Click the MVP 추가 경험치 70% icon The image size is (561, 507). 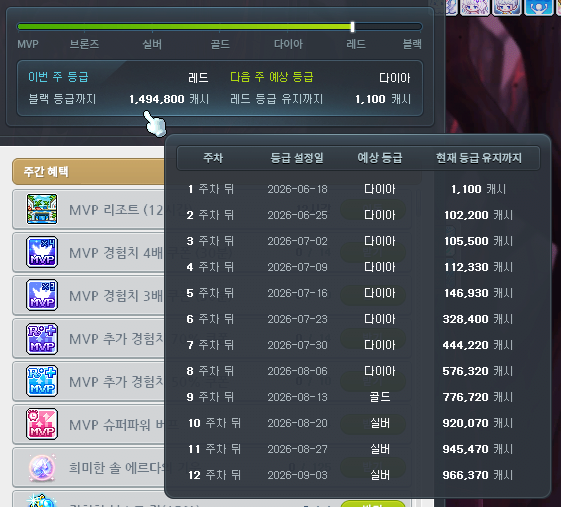[42, 338]
